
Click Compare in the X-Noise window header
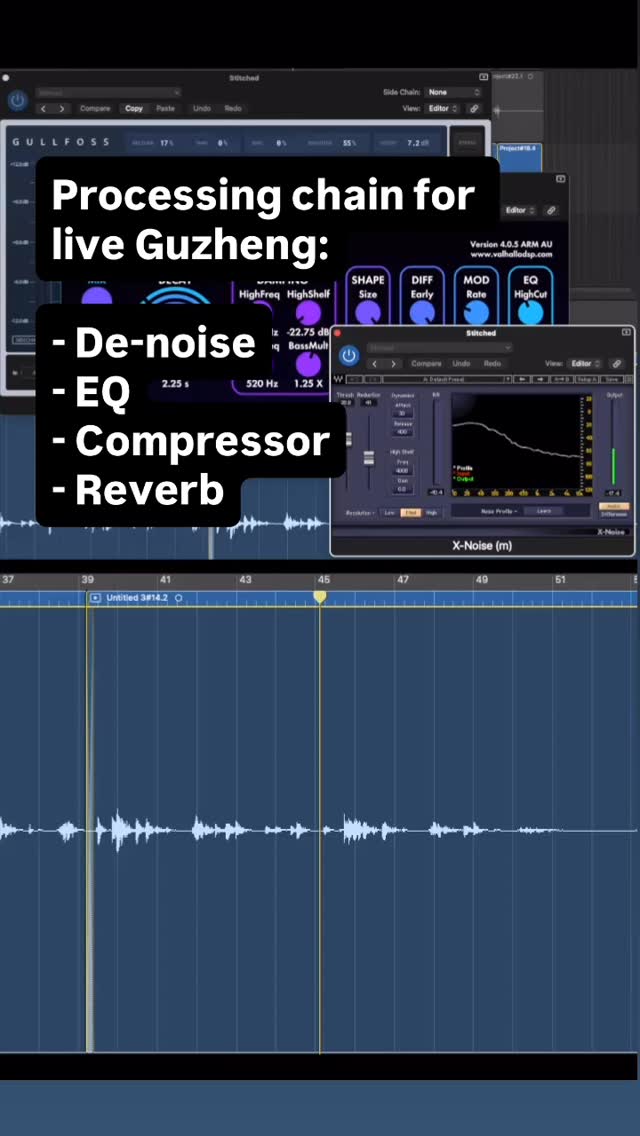pyautogui.click(x=426, y=364)
